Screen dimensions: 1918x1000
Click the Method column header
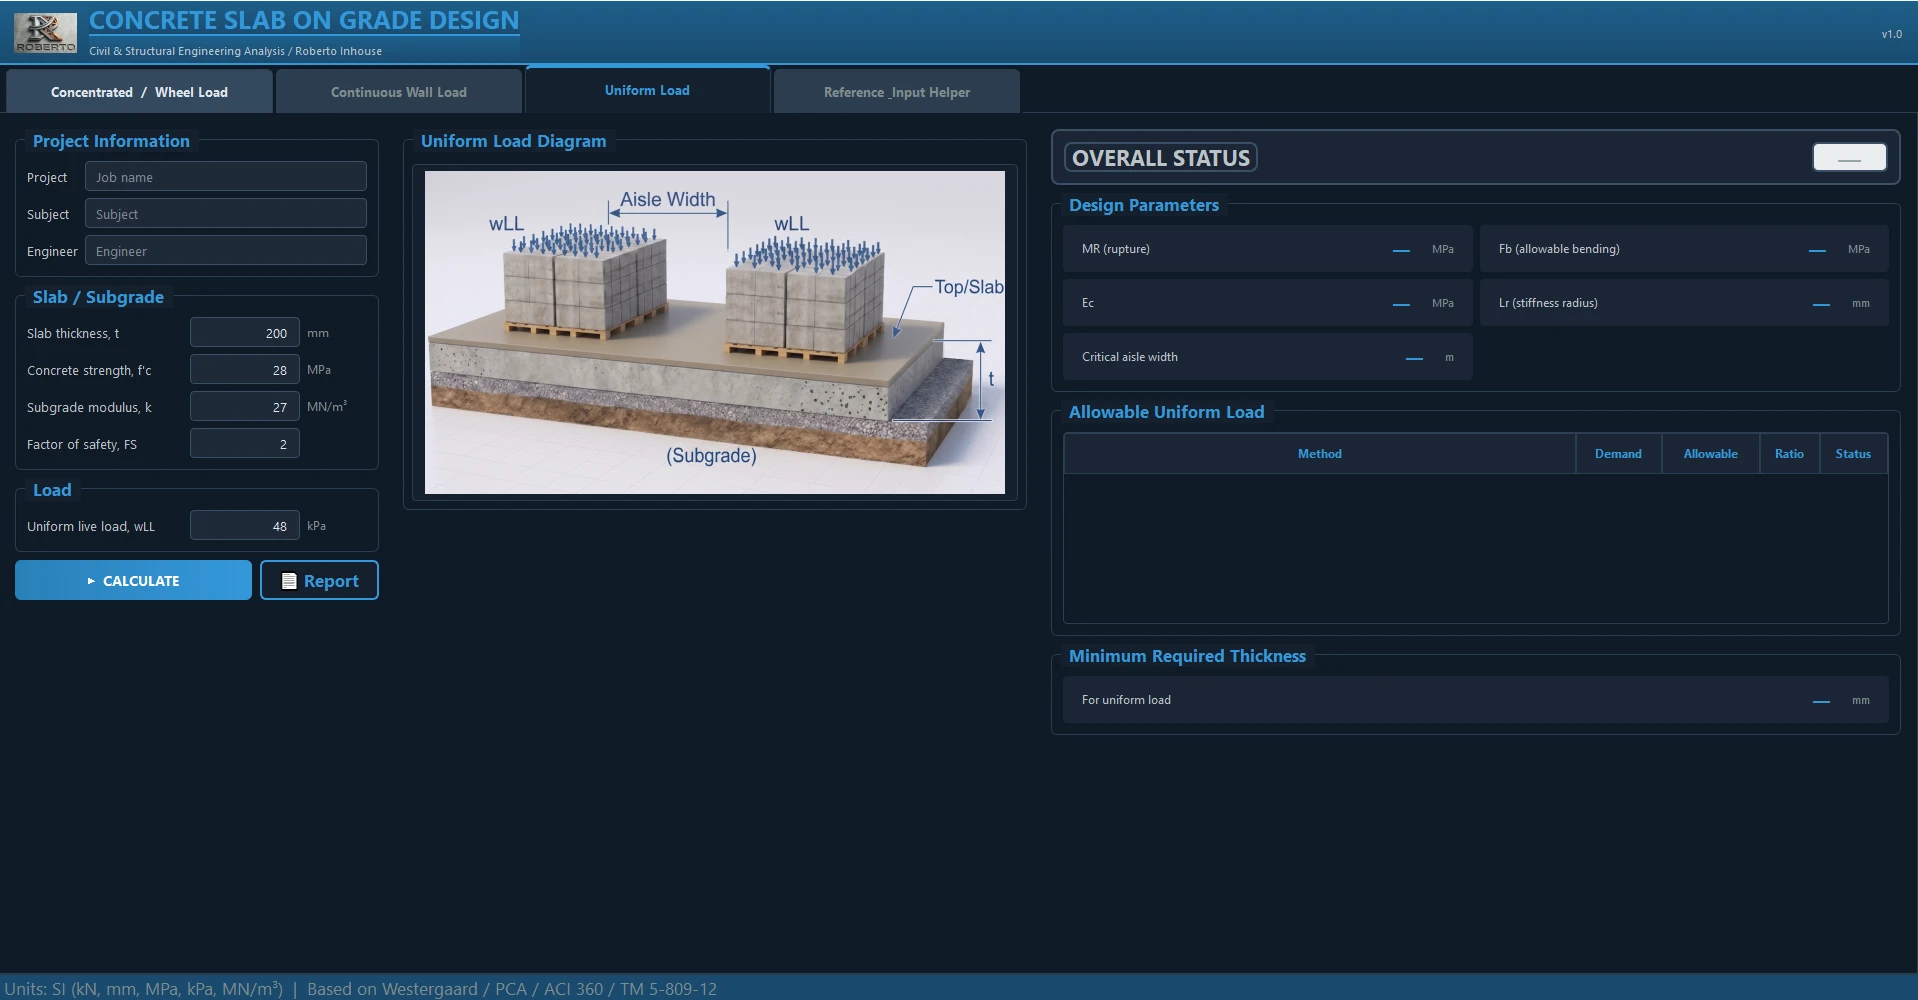tap(1320, 454)
